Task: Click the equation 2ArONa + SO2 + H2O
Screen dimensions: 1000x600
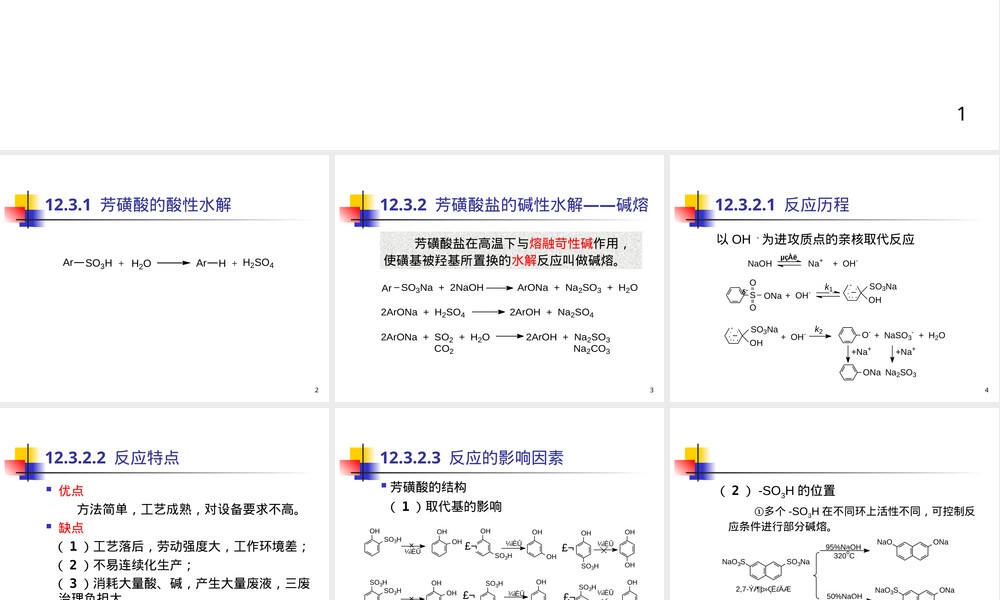Action: 496,342
